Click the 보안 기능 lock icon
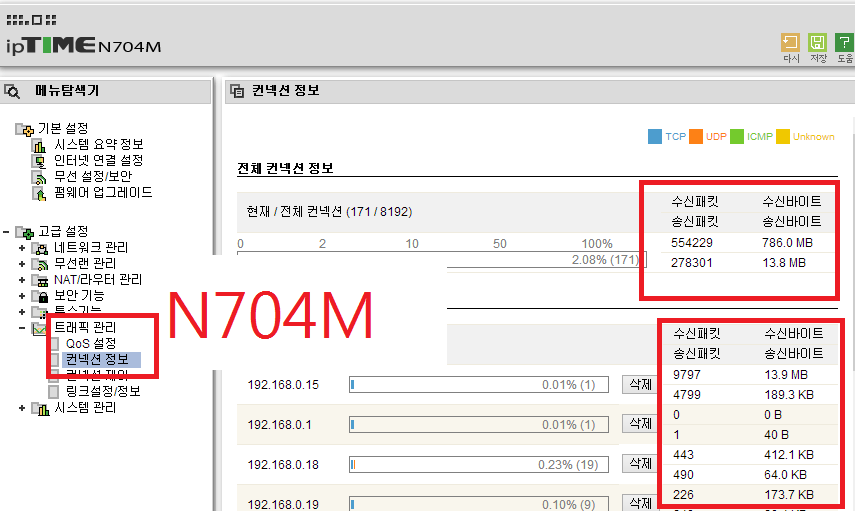Image resolution: width=855 pixels, height=511 pixels. (x=40, y=297)
